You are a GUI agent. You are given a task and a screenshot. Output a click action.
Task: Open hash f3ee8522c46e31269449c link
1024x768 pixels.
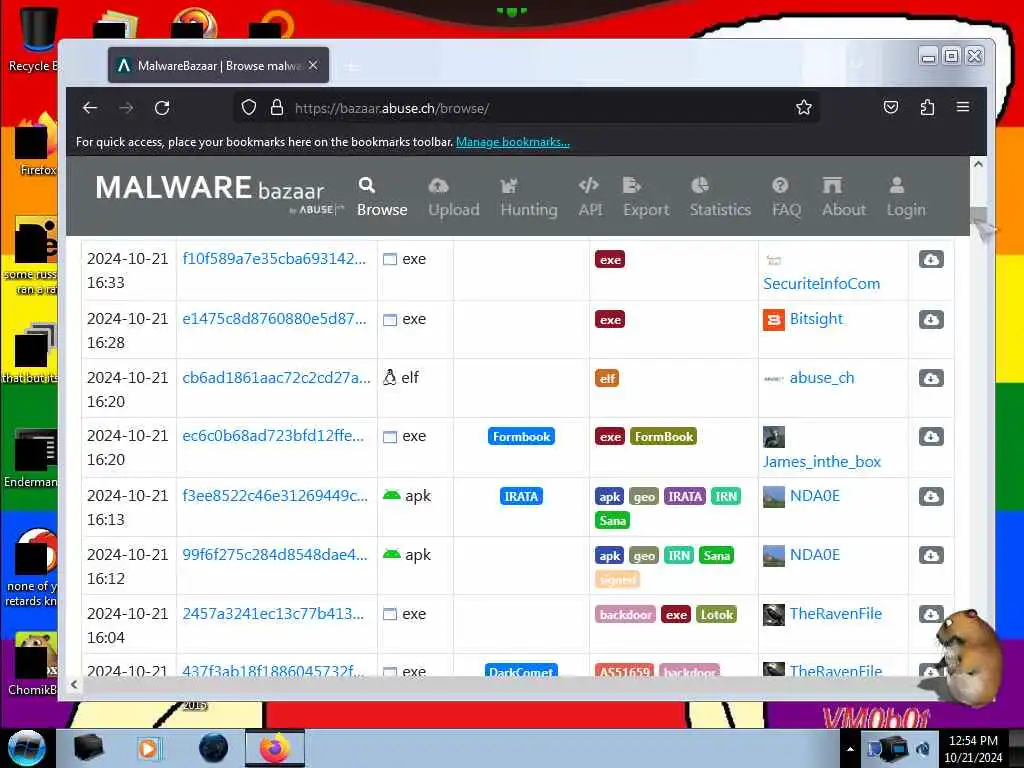pos(275,496)
